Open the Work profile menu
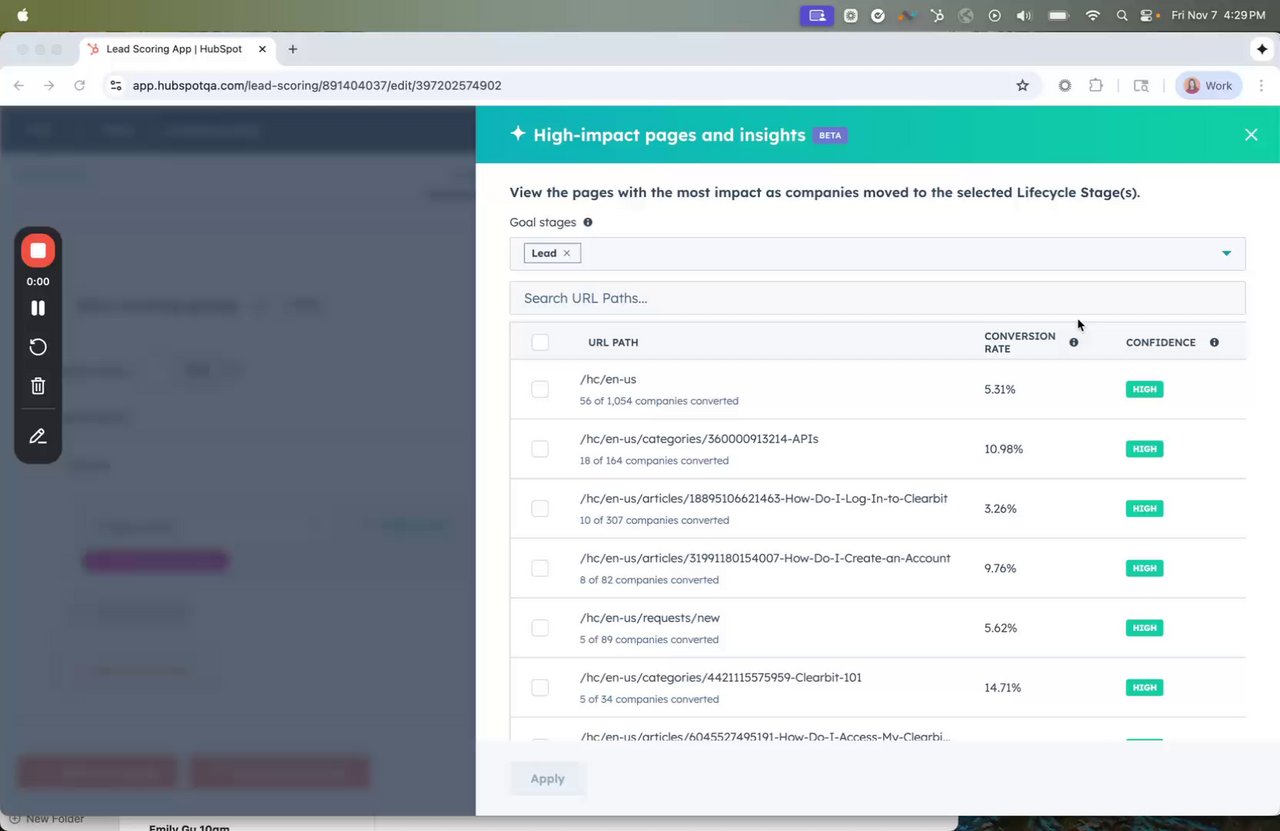1280x831 pixels. click(1208, 86)
